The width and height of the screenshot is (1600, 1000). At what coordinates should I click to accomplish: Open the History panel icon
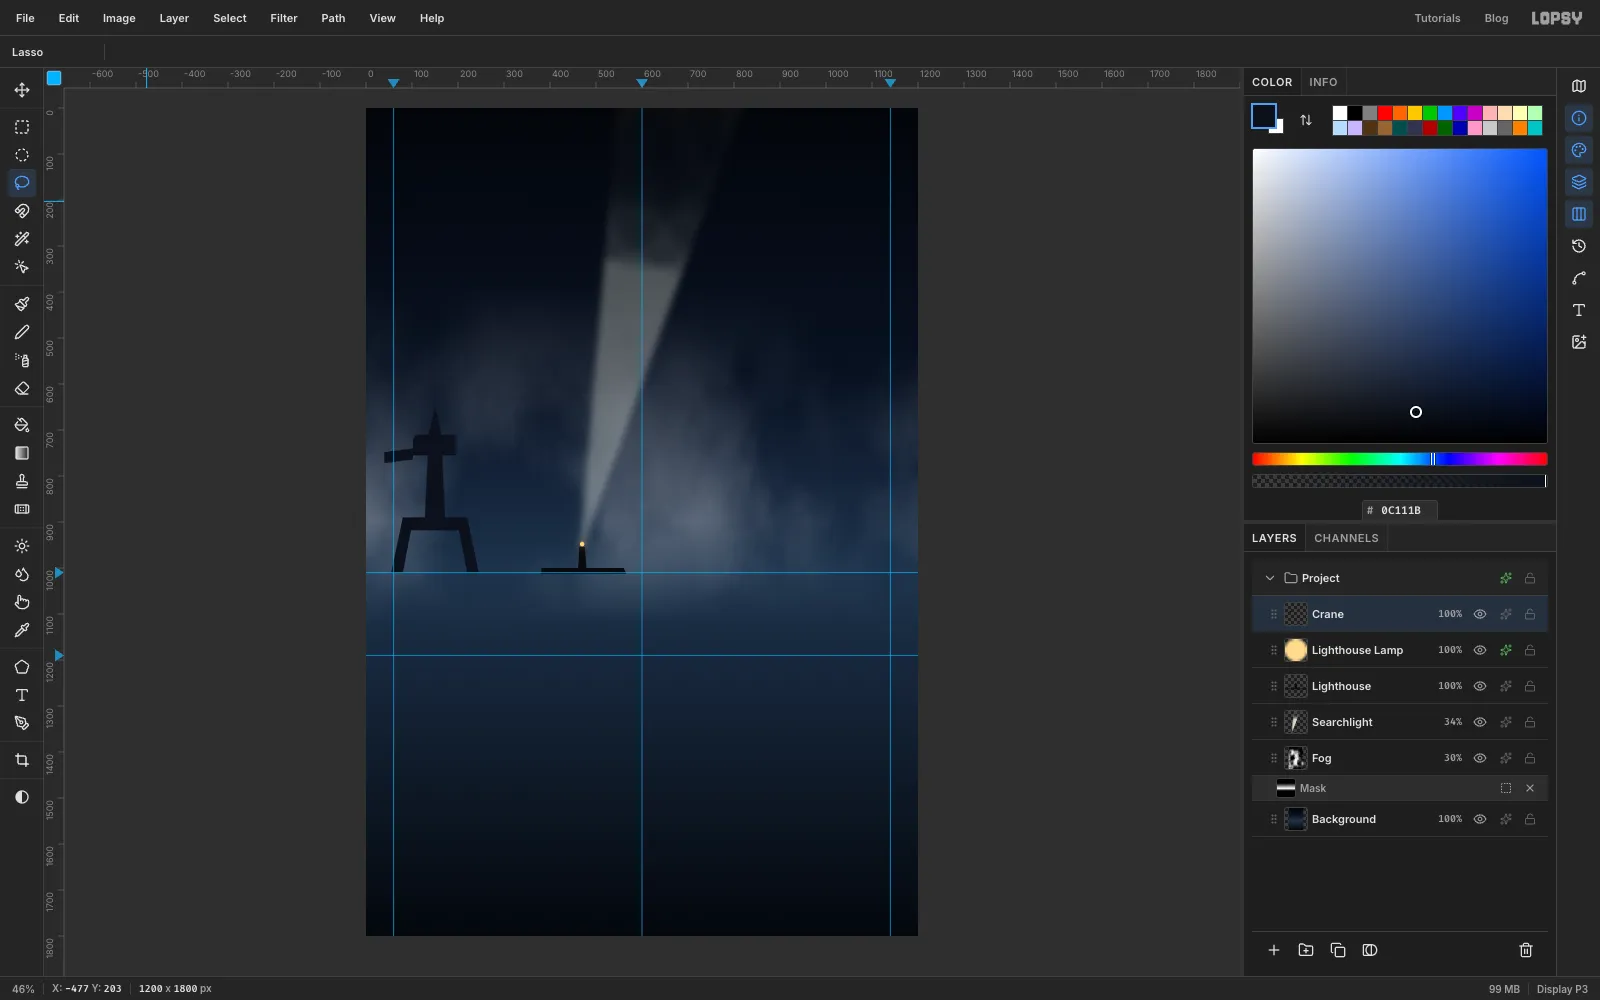1579,246
